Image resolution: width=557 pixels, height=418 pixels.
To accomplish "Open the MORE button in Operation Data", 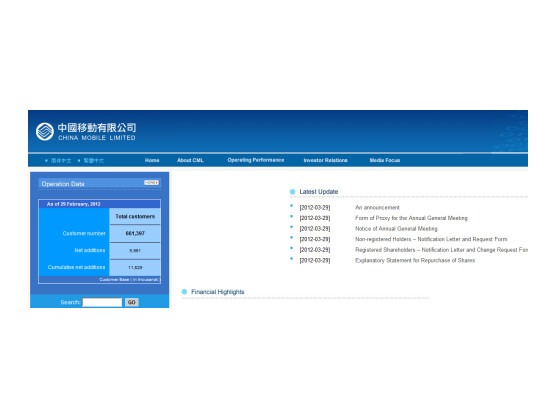I will 151,183.
